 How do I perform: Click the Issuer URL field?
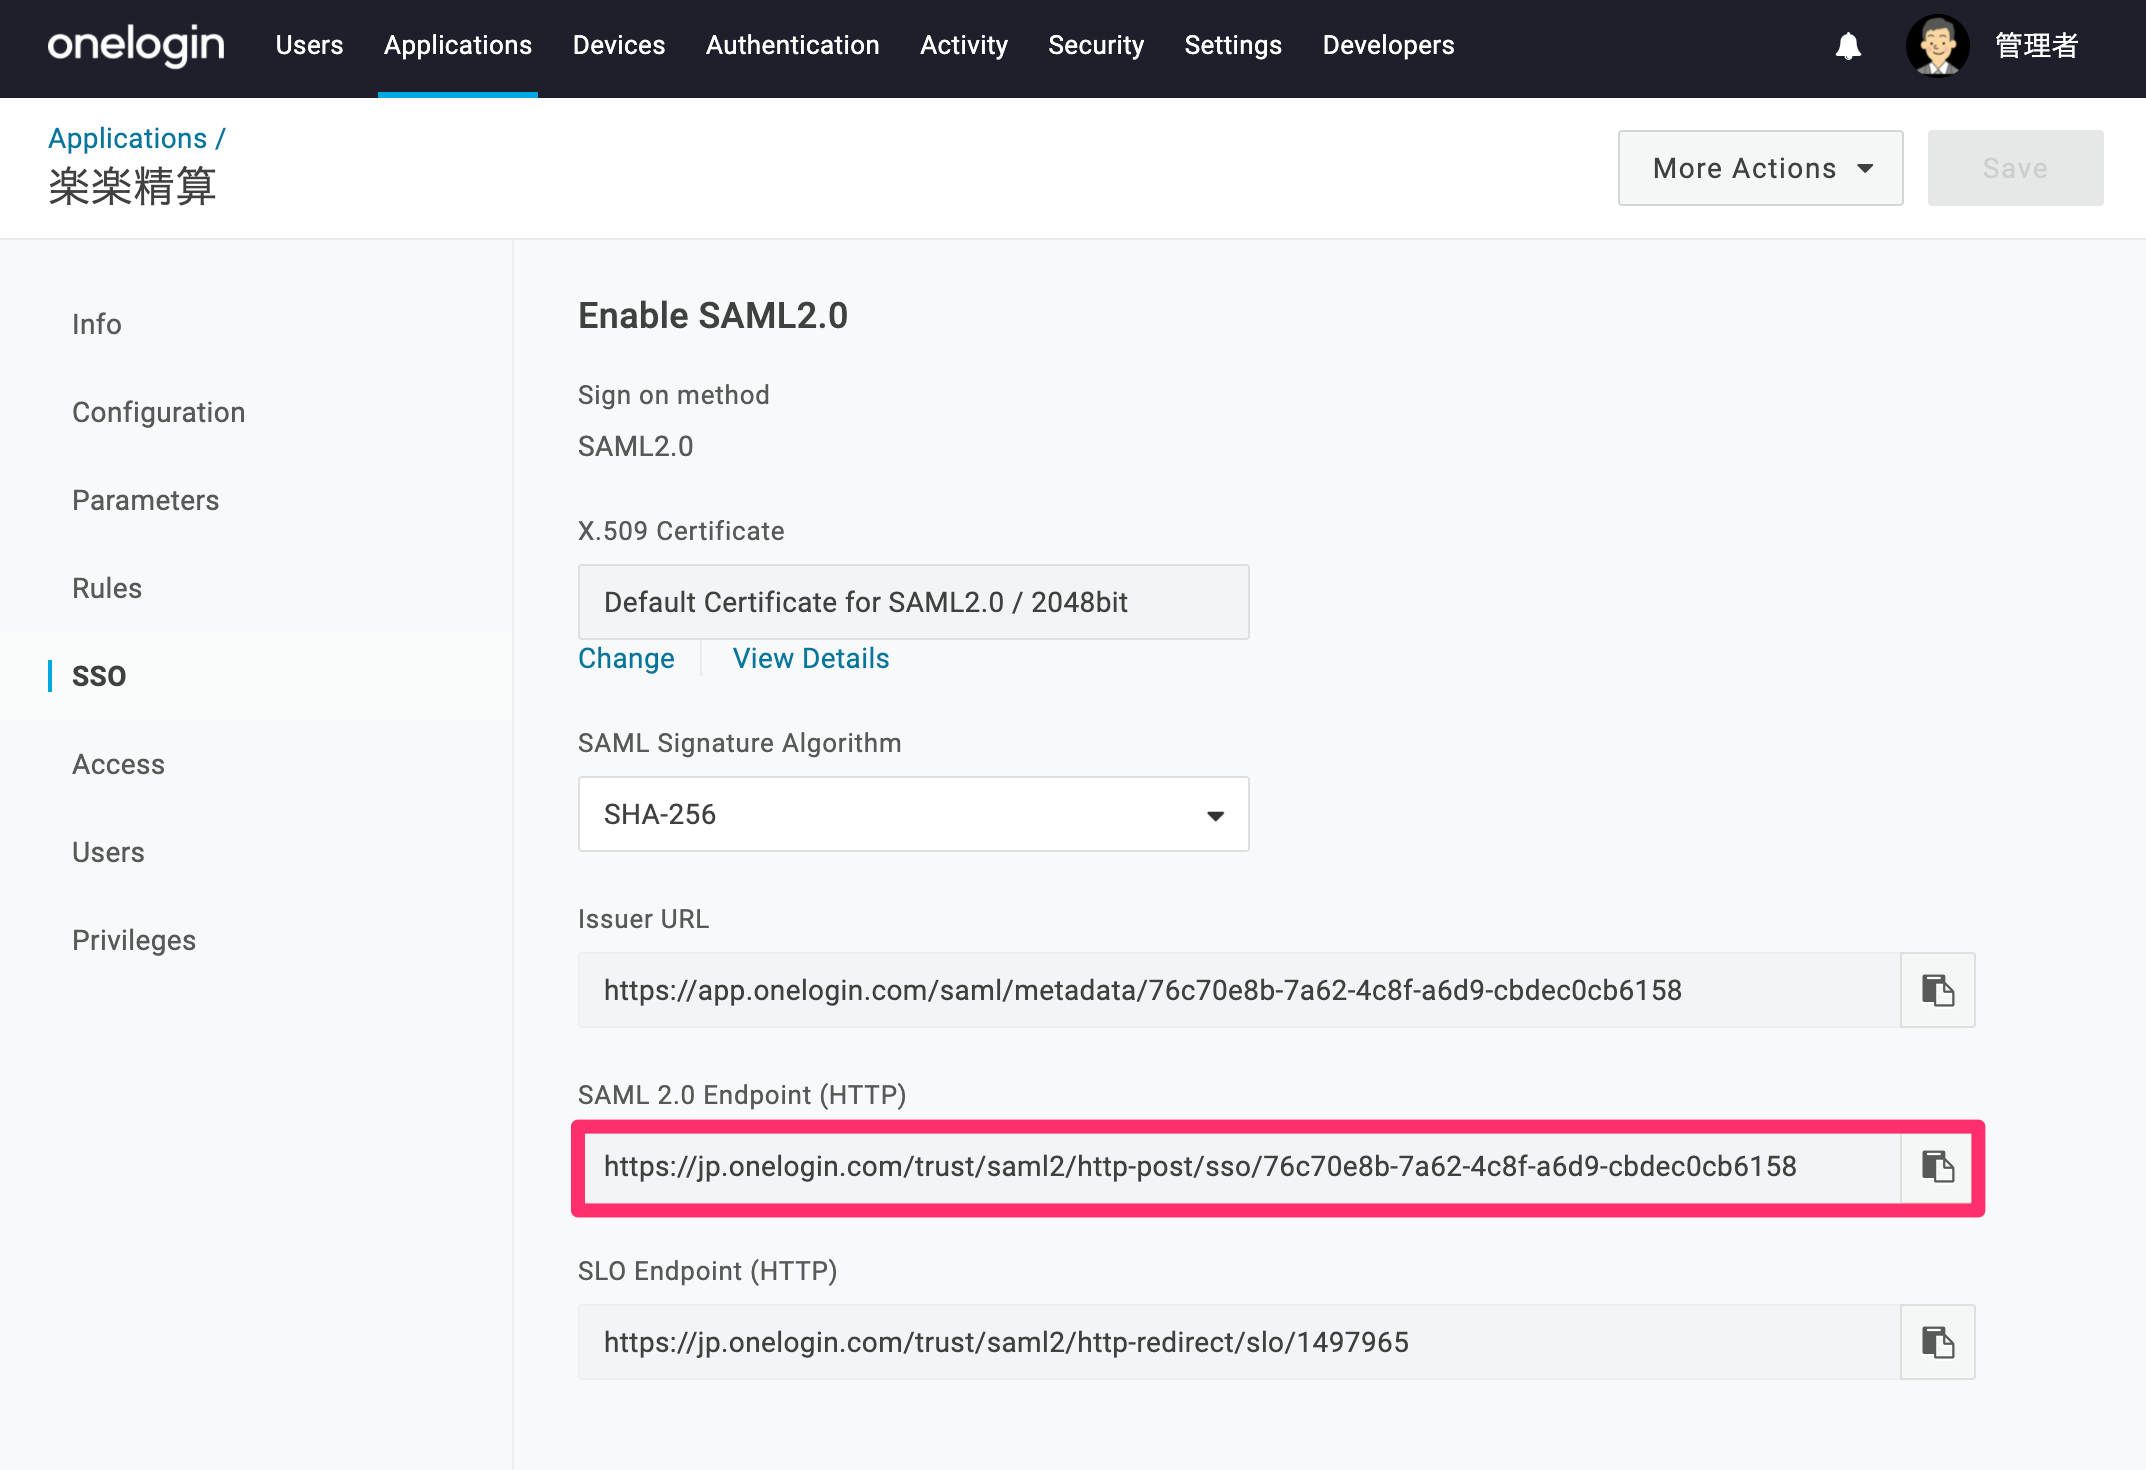[x=1239, y=990]
